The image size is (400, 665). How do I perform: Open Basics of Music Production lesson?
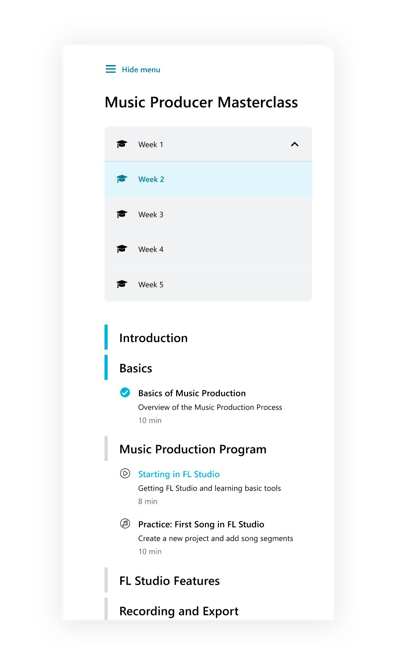click(x=192, y=393)
